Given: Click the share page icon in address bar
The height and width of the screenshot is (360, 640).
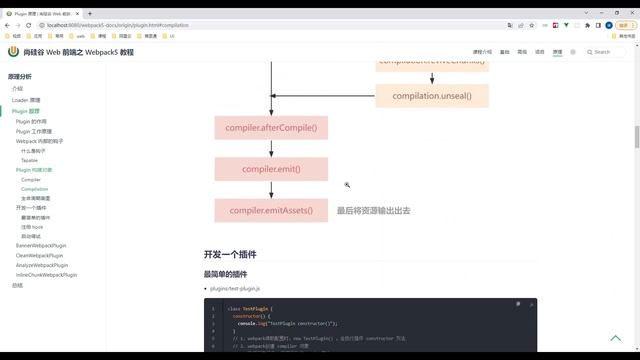Looking at the screenshot, I should coord(521,25).
